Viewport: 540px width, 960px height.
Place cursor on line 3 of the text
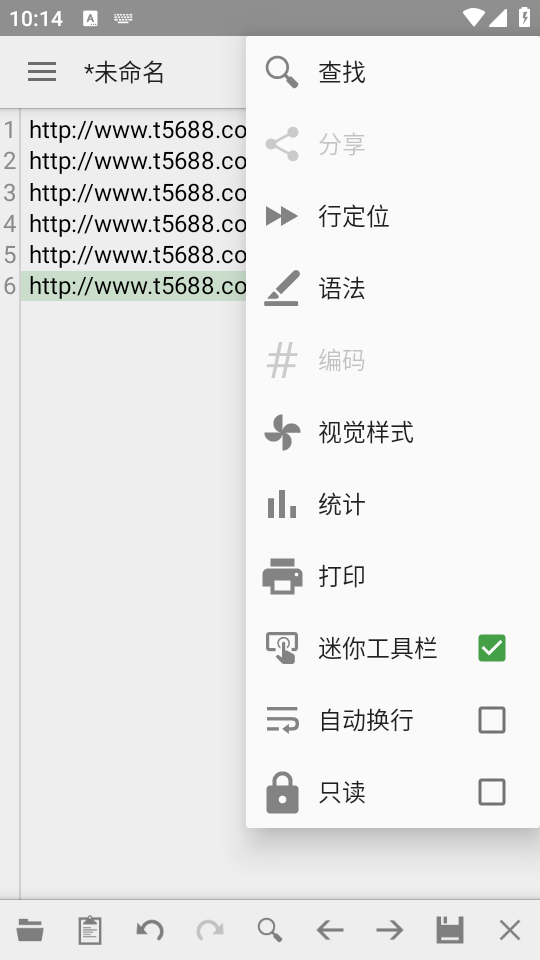[138, 193]
